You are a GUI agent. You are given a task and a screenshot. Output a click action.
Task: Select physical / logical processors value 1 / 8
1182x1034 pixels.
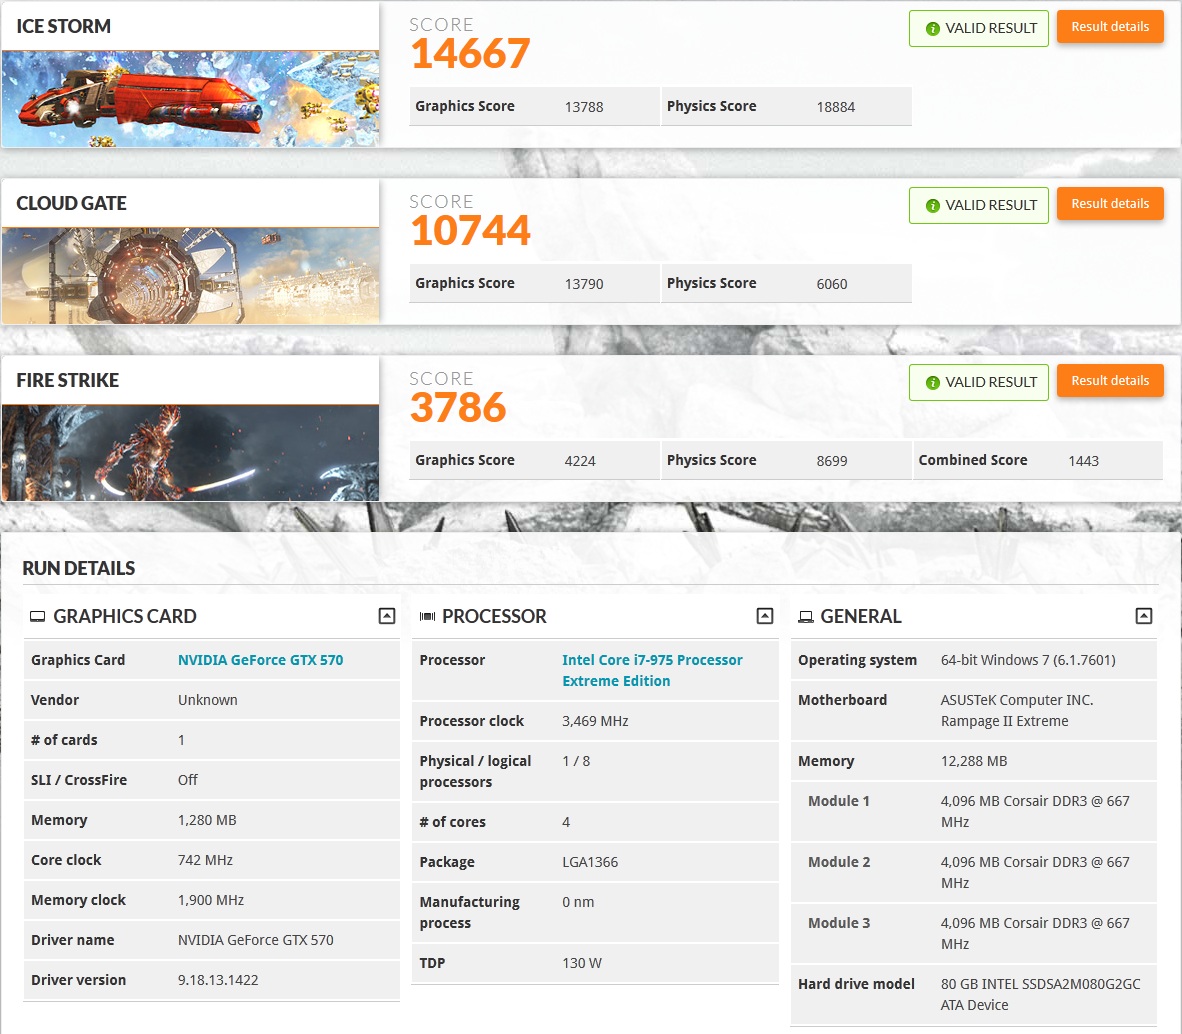[577, 761]
